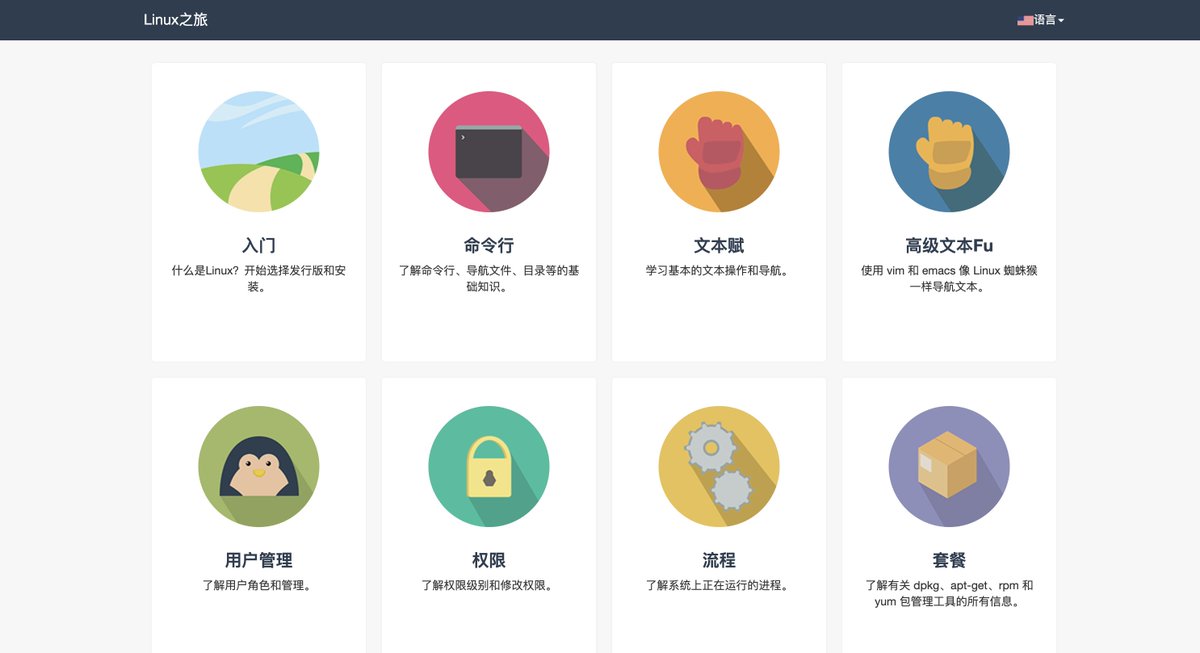The image size is (1200, 653).
Task: Click the 入门 course title
Action: click(258, 243)
